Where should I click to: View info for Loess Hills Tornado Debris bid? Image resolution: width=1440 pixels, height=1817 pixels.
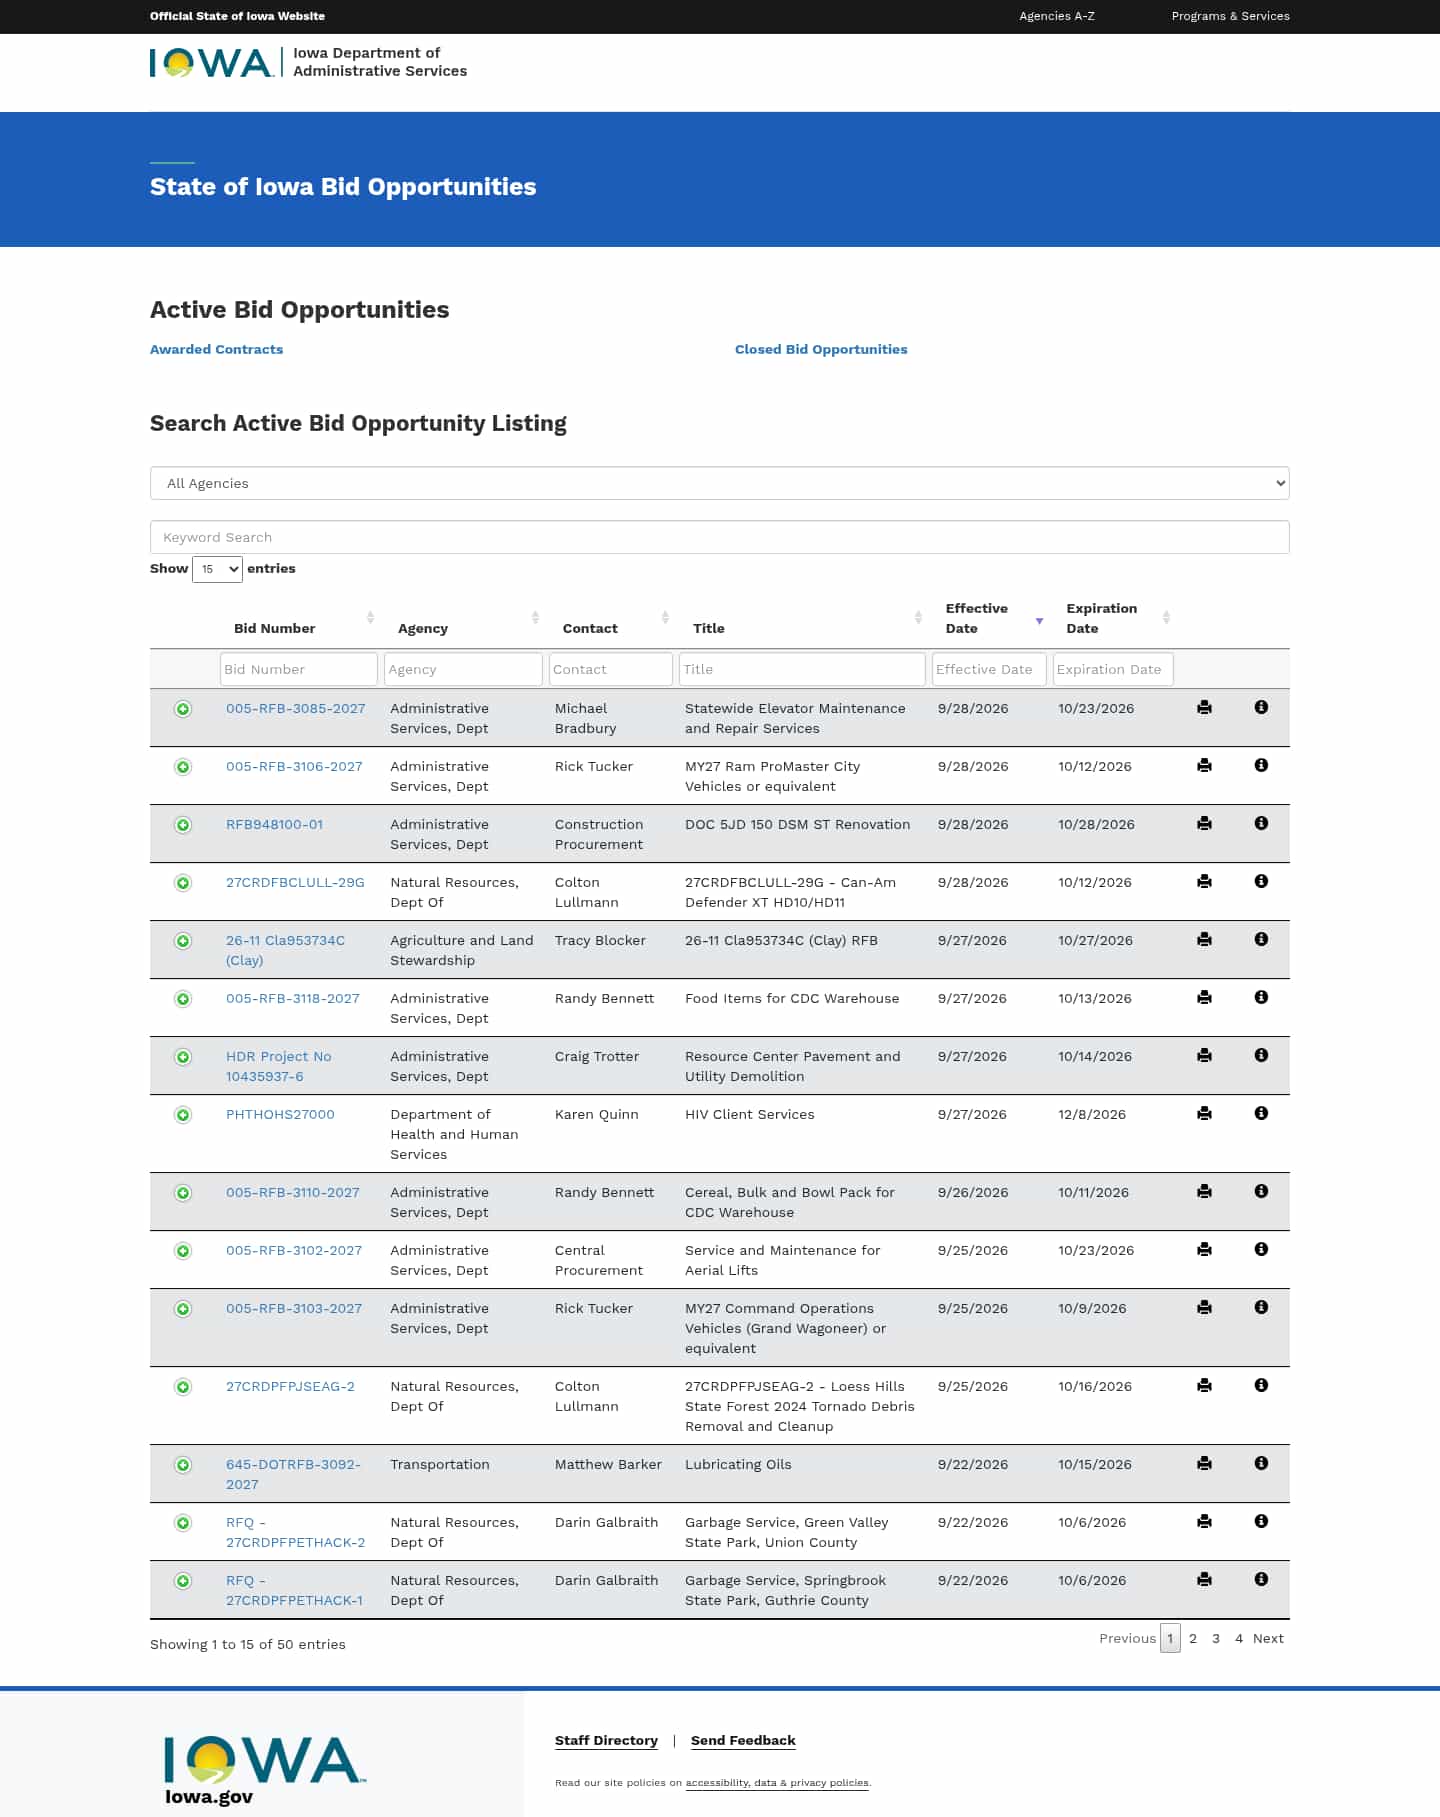(x=1261, y=1385)
